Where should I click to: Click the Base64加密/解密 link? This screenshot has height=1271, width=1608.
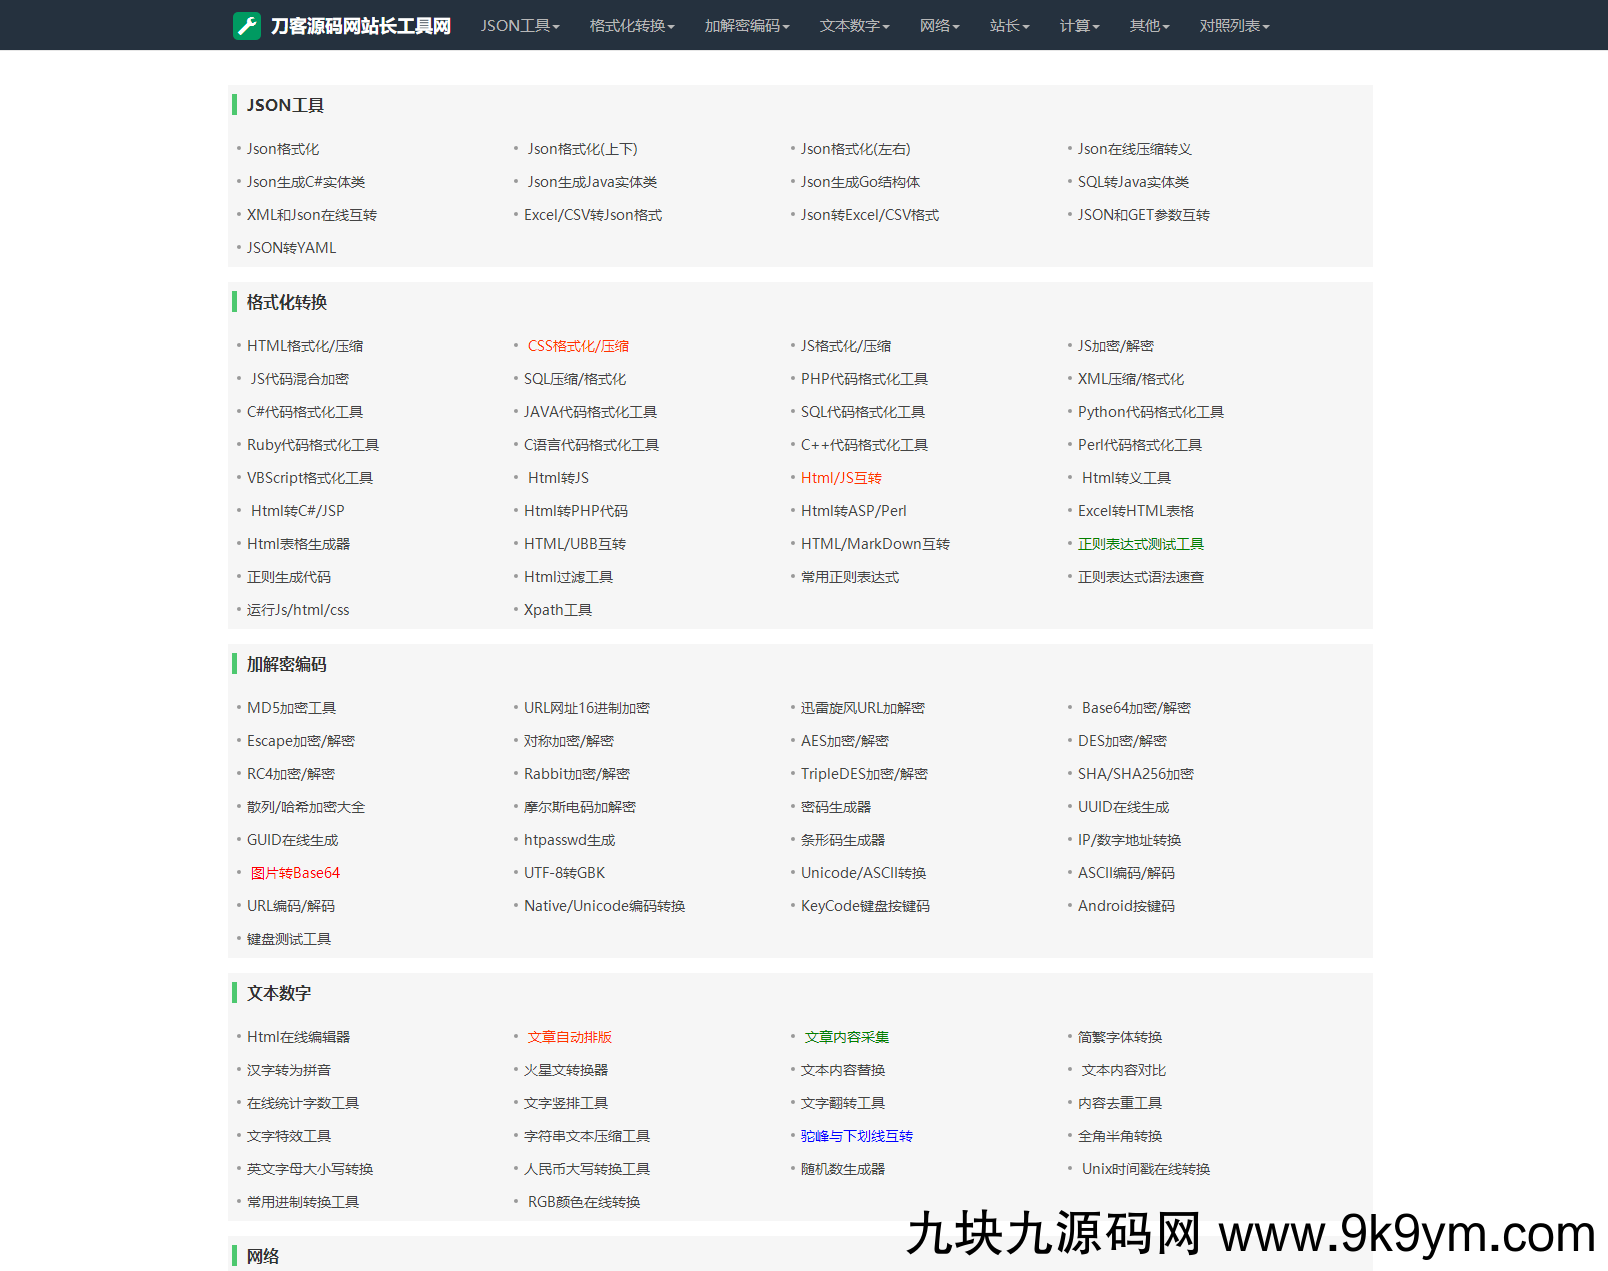[x=1136, y=708]
